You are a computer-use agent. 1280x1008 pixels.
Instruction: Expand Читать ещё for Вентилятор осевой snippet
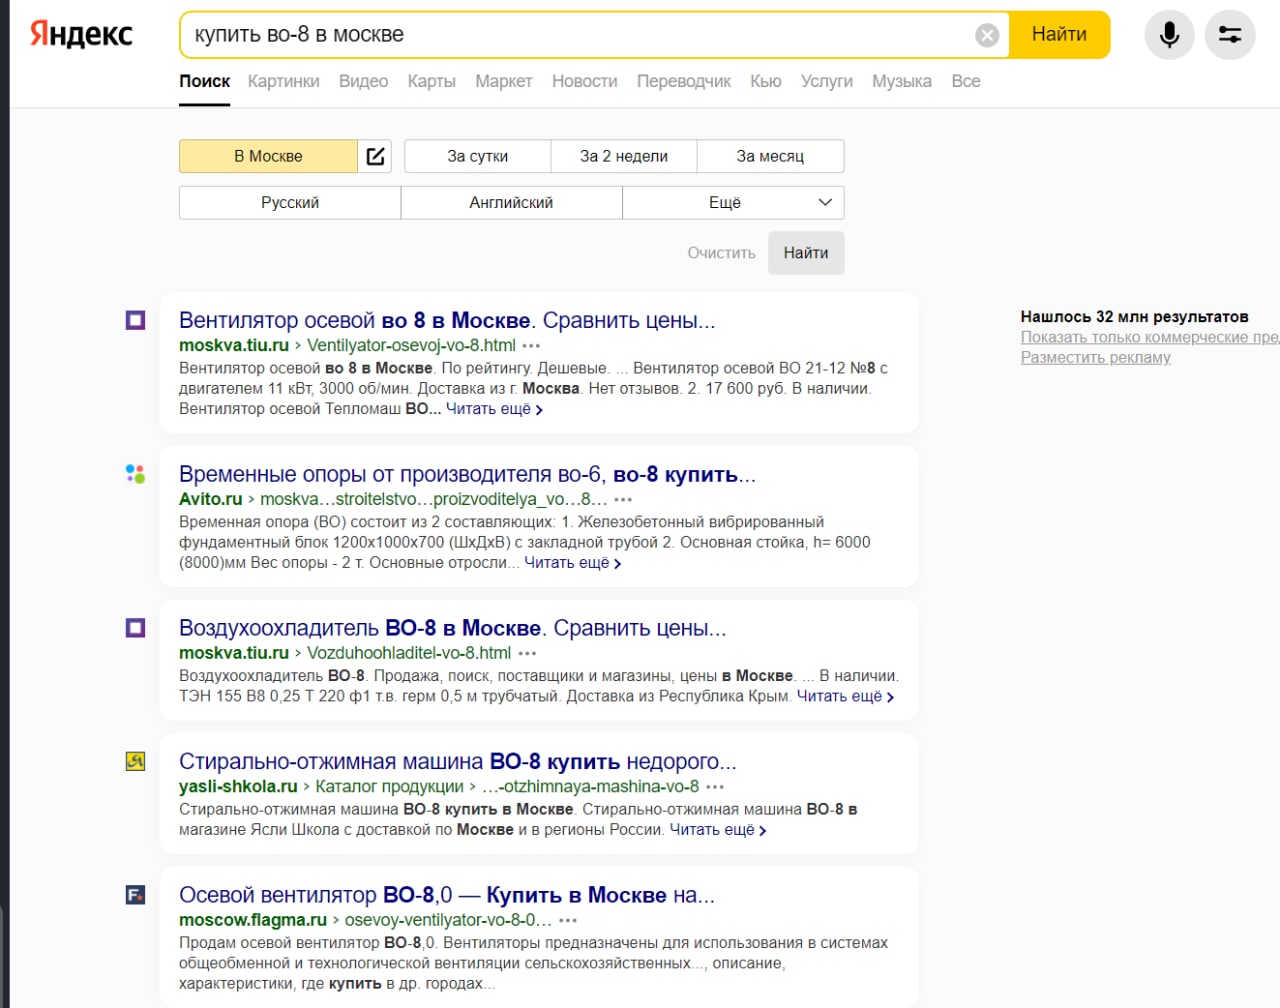(x=494, y=409)
